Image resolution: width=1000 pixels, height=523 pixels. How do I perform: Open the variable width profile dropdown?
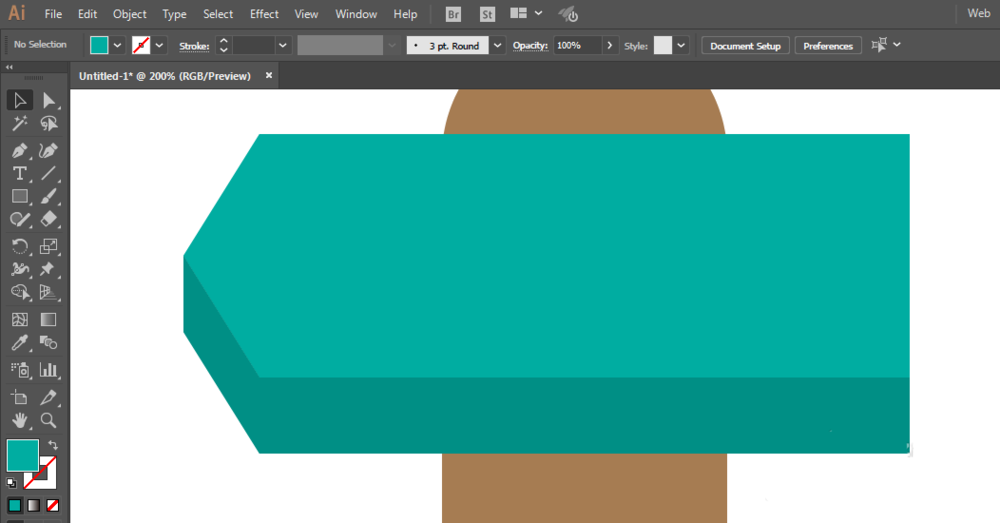392,45
